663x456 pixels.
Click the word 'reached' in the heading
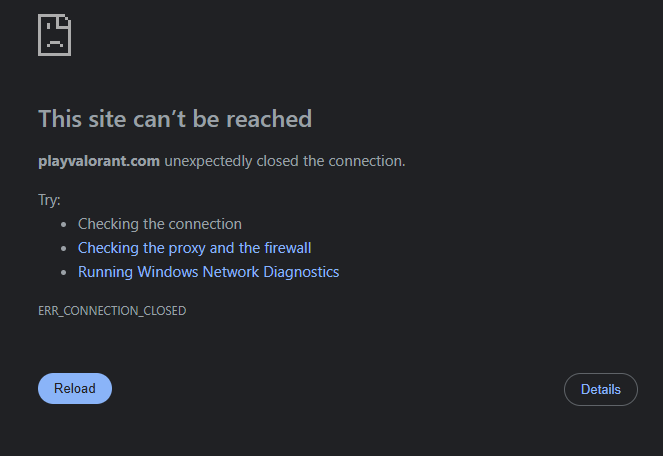[269, 118]
